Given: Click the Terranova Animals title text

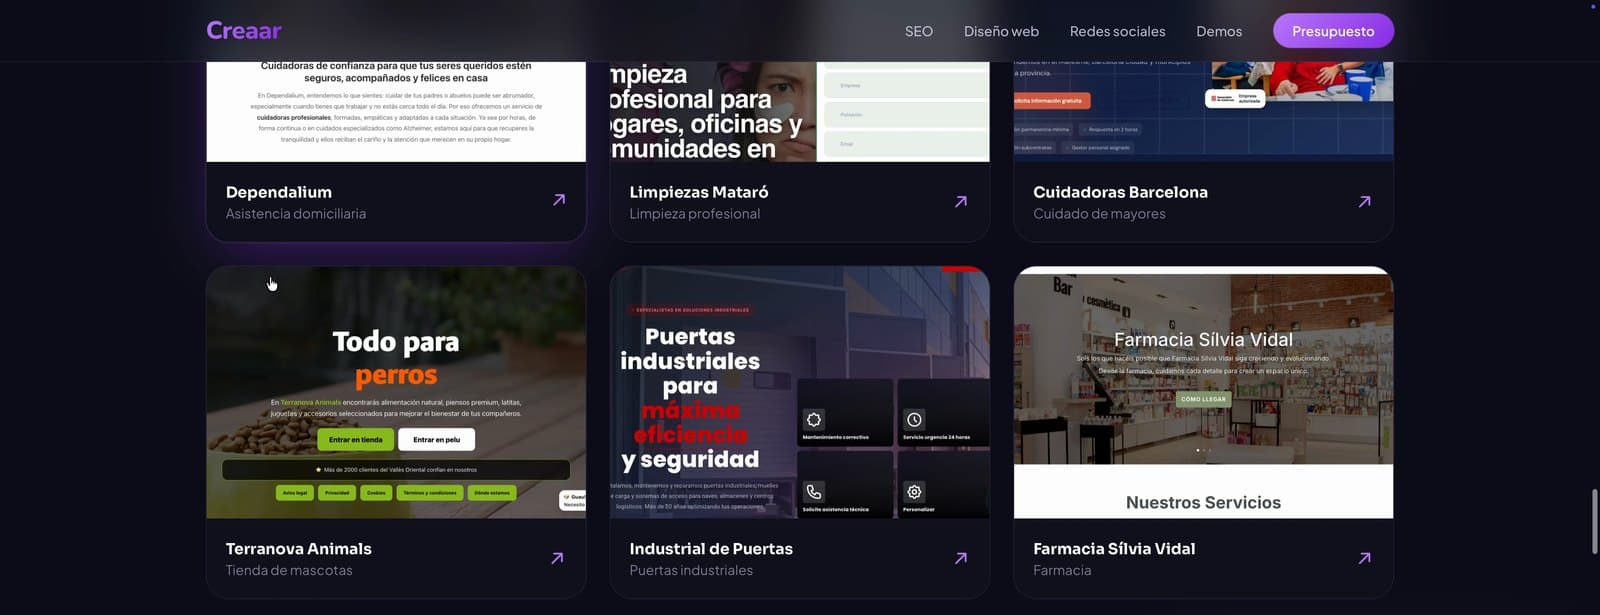Looking at the screenshot, I should click(x=299, y=549).
